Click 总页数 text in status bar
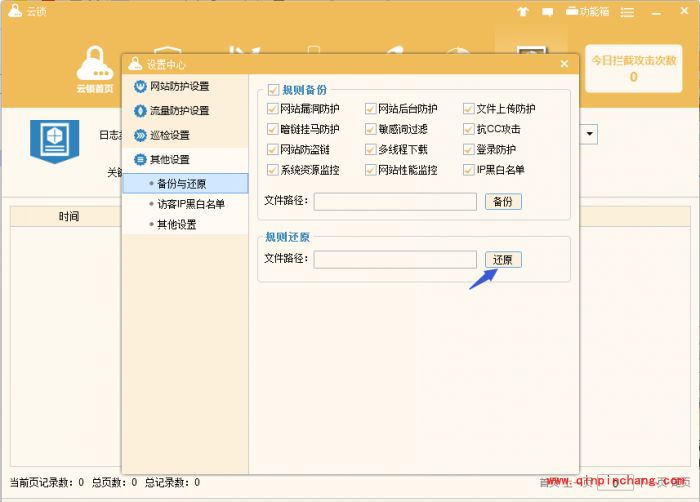The image size is (700, 502). (x=114, y=483)
